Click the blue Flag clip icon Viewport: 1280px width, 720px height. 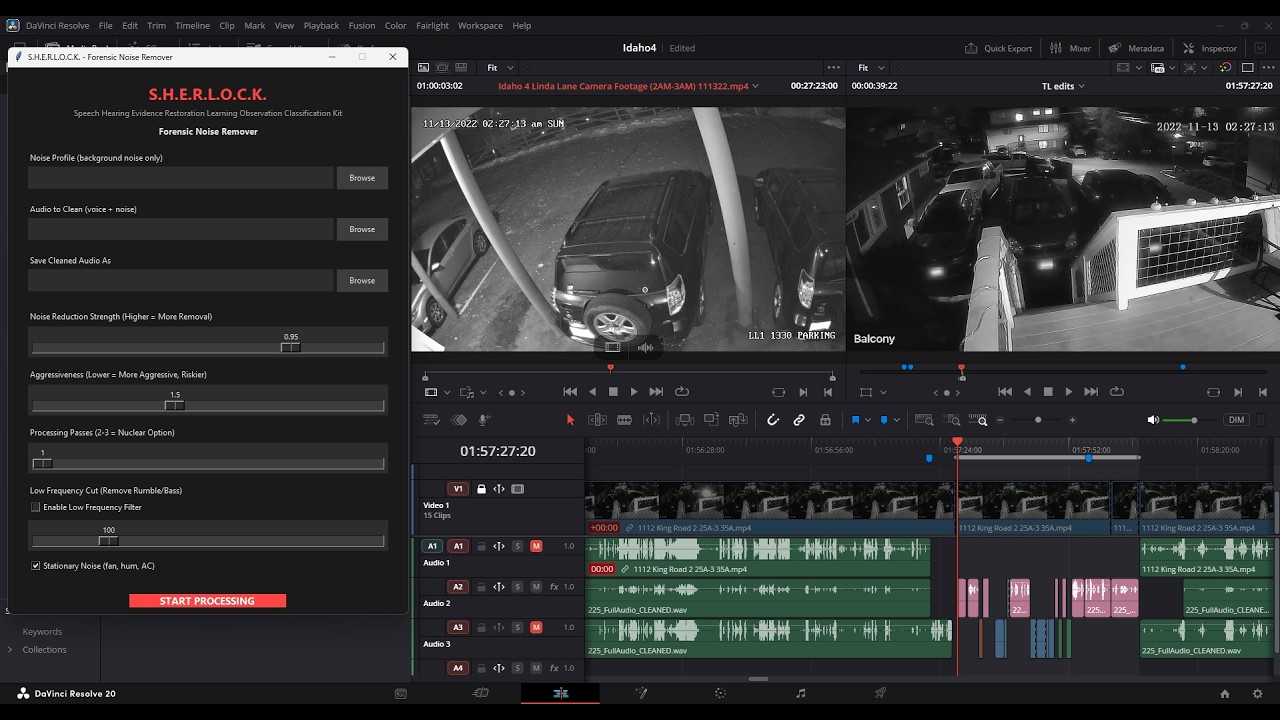tap(855, 420)
